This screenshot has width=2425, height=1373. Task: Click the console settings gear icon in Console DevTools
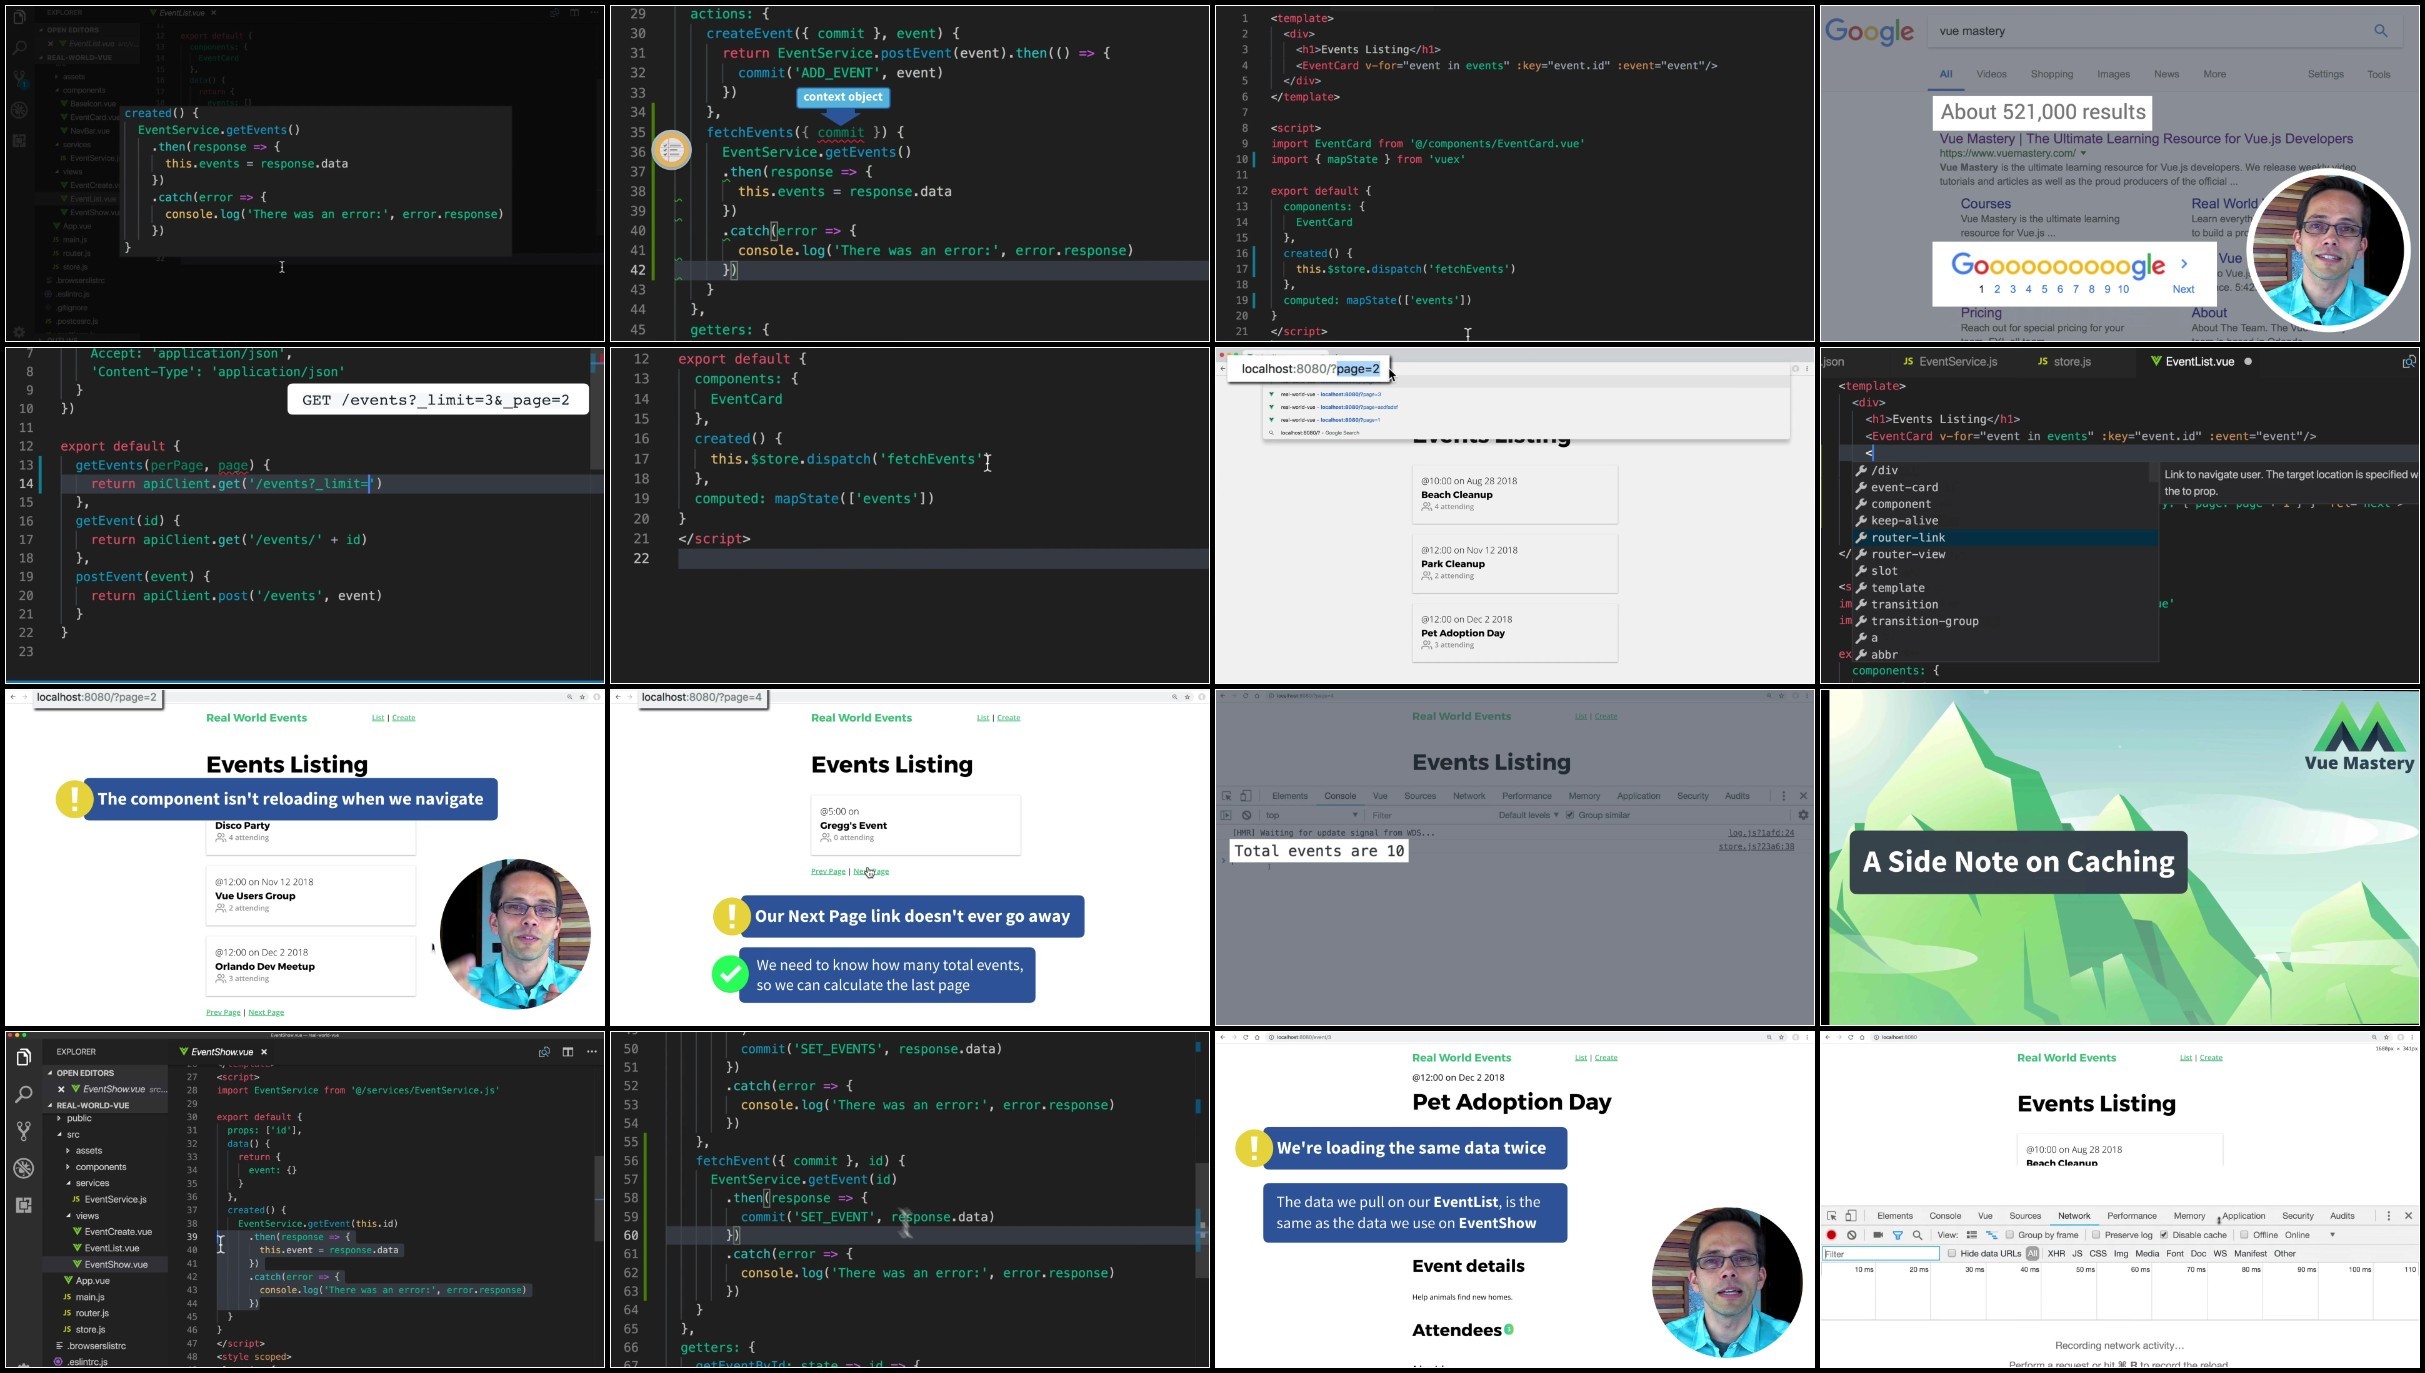point(1803,815)
